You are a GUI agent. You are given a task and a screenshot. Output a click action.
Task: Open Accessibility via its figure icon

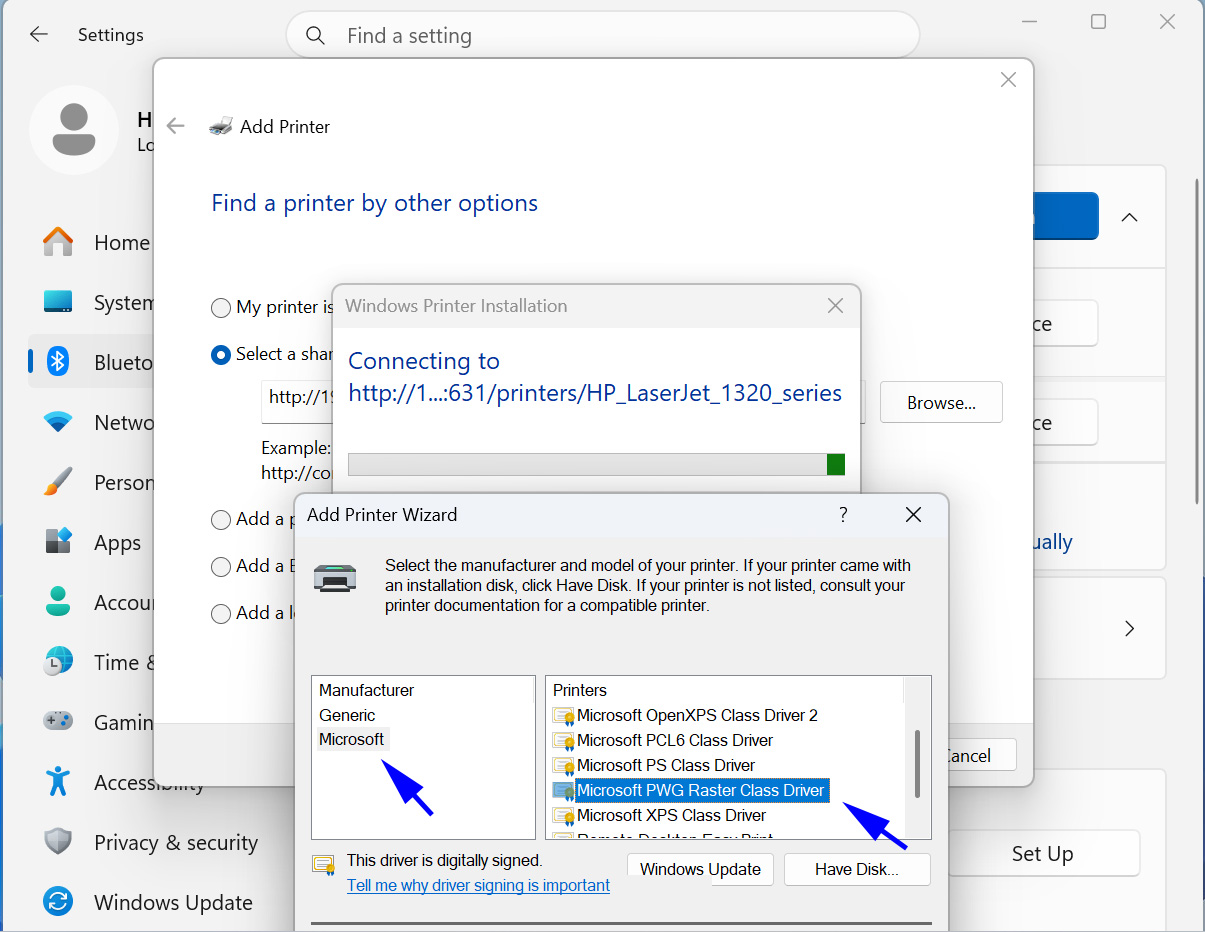[x=58, y=782]
